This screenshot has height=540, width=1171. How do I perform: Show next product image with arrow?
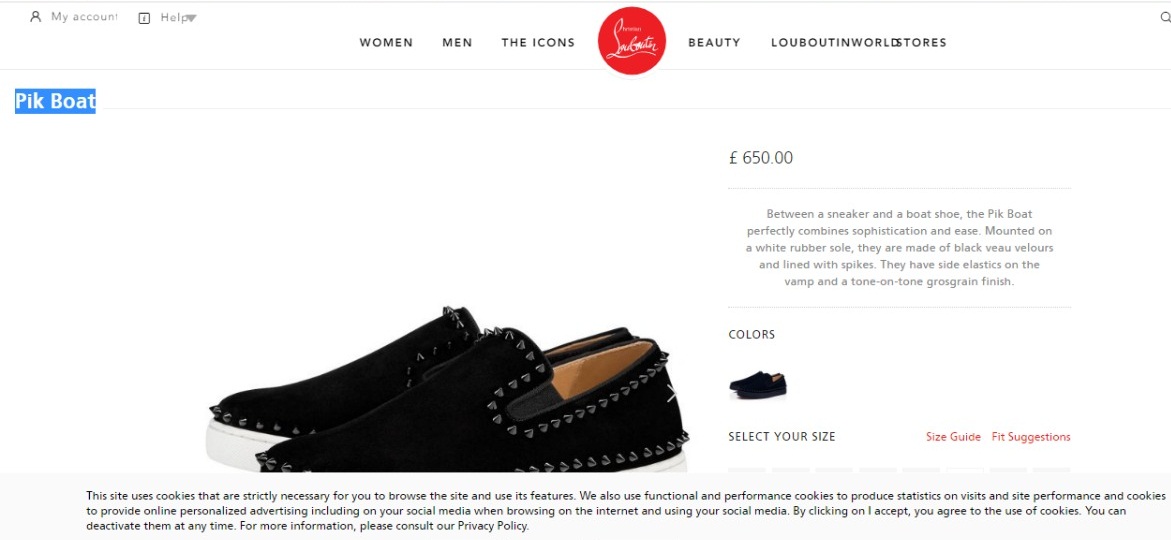click(x=671, y=394)
